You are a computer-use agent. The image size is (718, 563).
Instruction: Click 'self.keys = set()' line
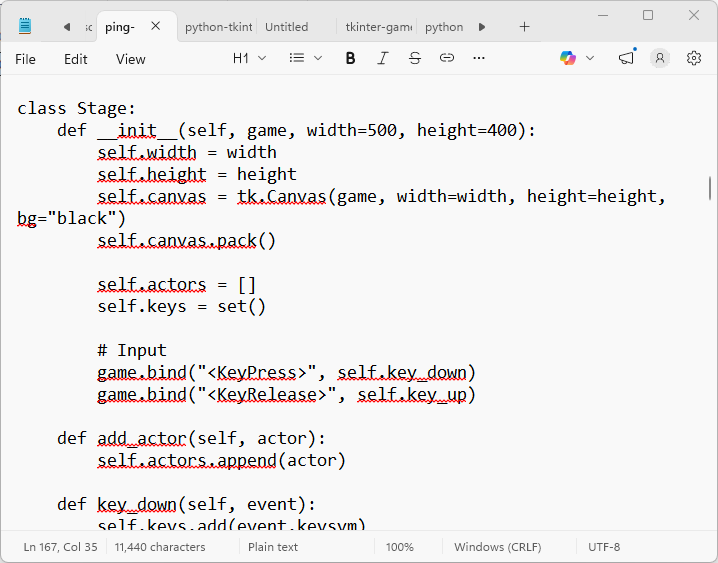point(182,306)
